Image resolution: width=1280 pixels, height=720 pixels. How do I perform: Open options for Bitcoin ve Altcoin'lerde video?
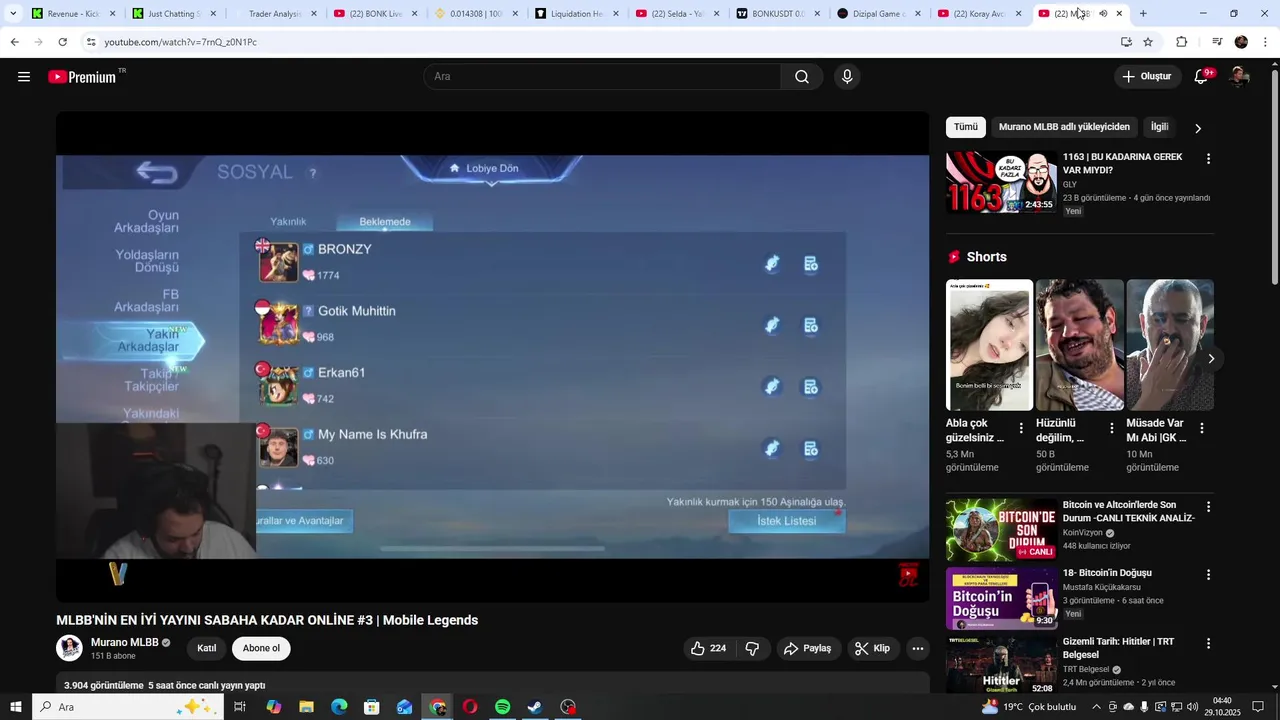pos(1208,507)
